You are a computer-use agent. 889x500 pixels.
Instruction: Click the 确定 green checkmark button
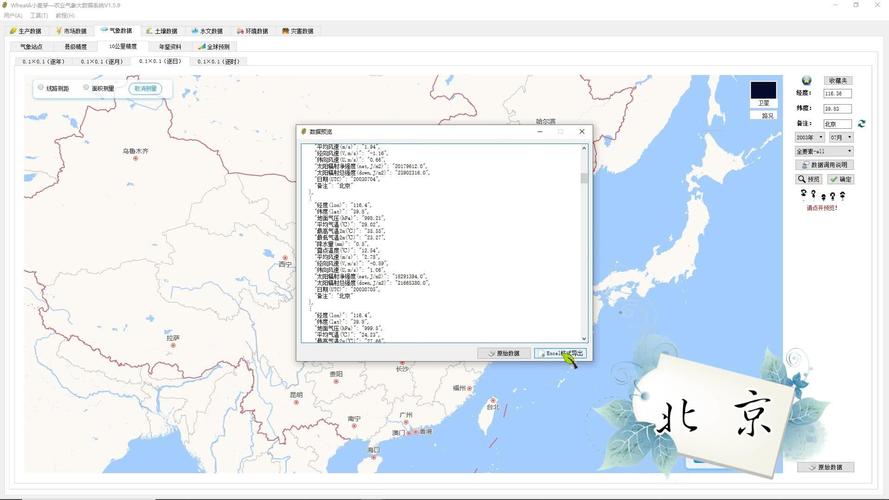pos(840,179)
